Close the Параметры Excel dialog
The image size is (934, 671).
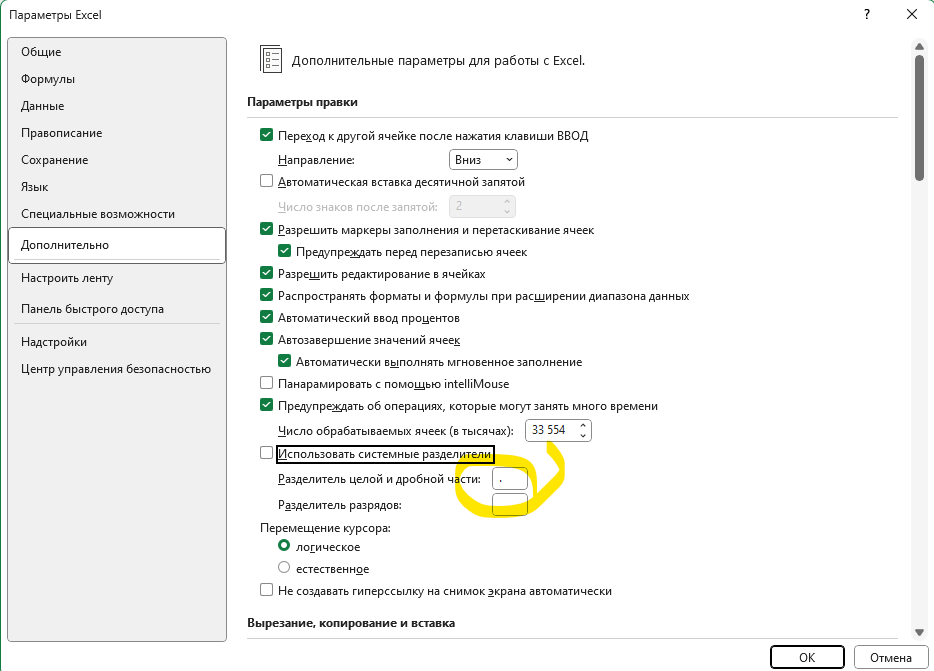coord(911,14)
